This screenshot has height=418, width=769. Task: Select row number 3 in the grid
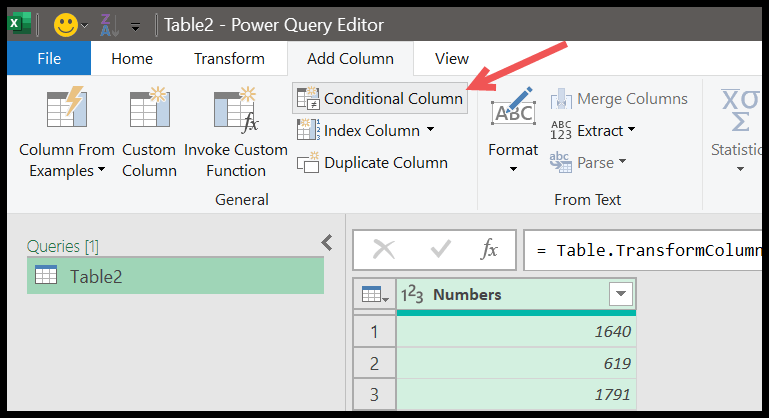[374, 394]
